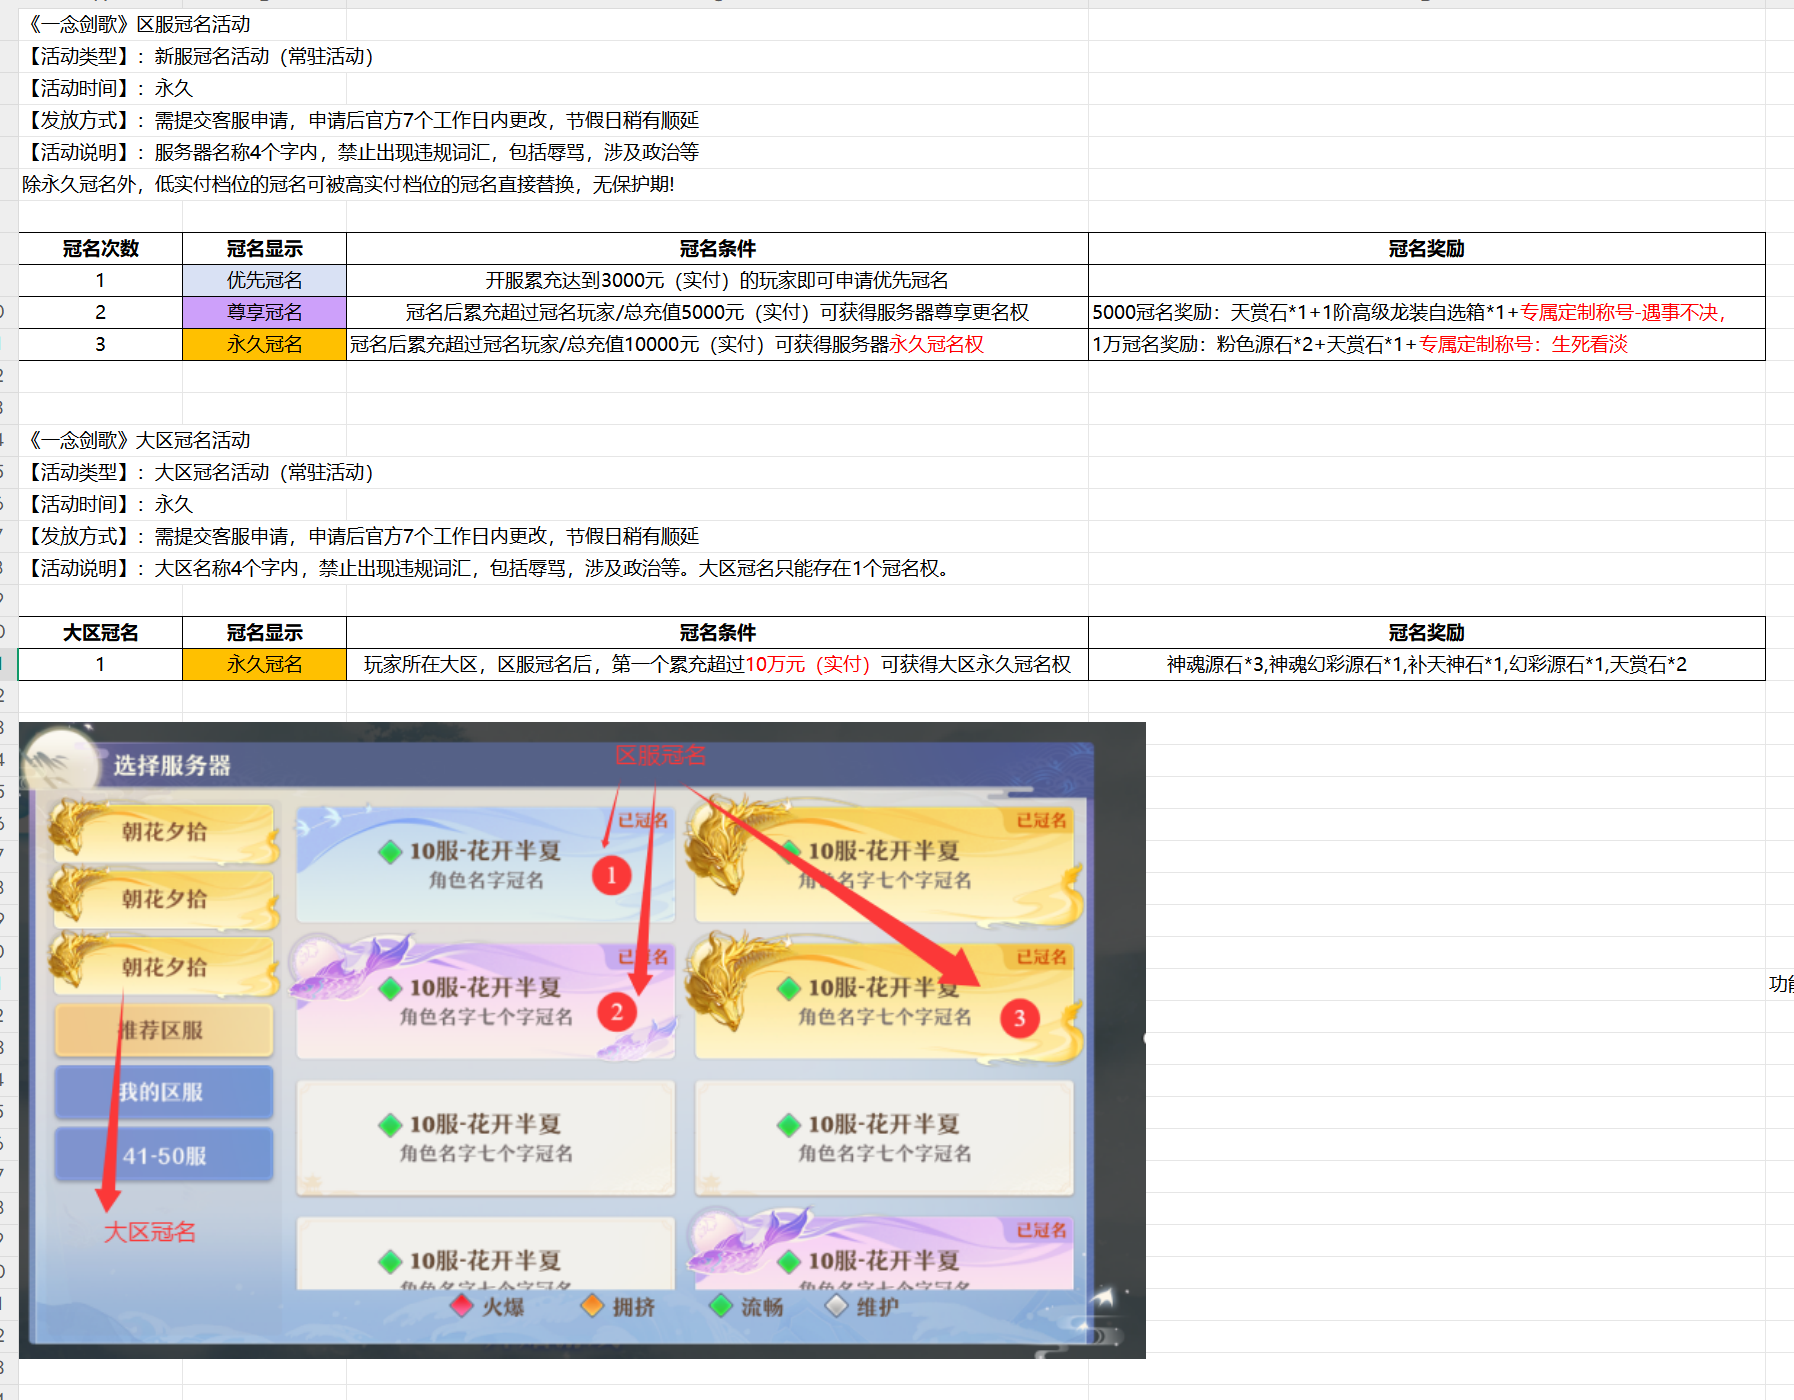Image resolution: width=1794 pixels, height=1400 pixels.
Task: Select the cell with 10万元 大区 naming condition
Action: [x=716, y=664]
